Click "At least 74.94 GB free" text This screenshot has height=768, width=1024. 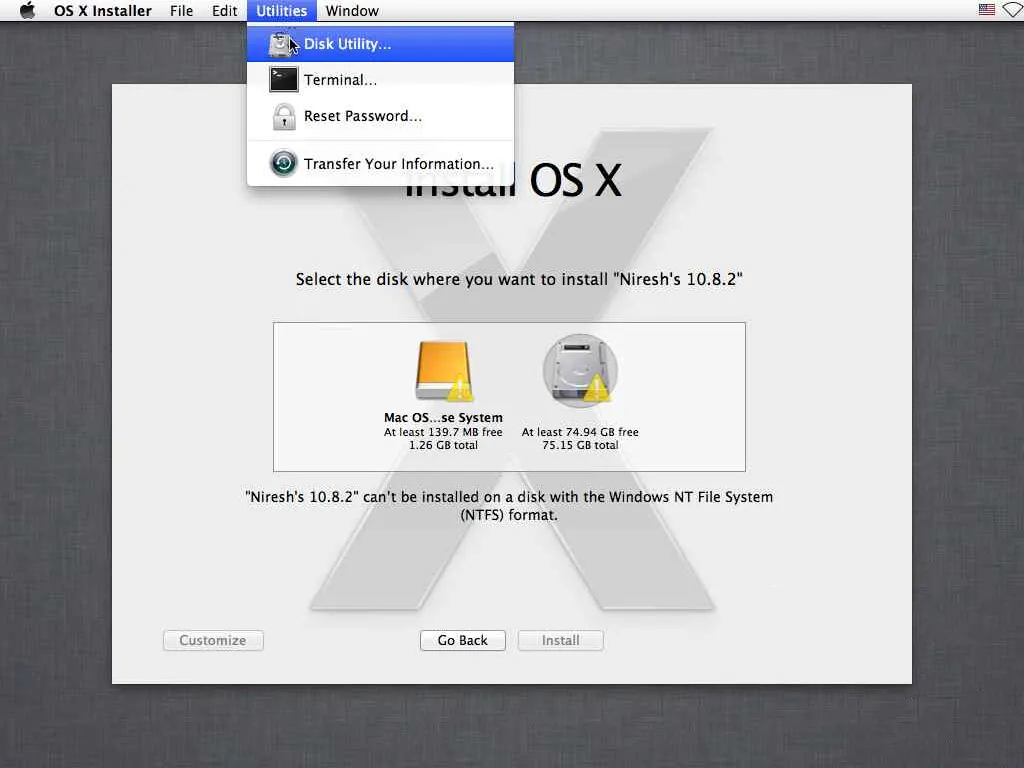pos(580,432)
